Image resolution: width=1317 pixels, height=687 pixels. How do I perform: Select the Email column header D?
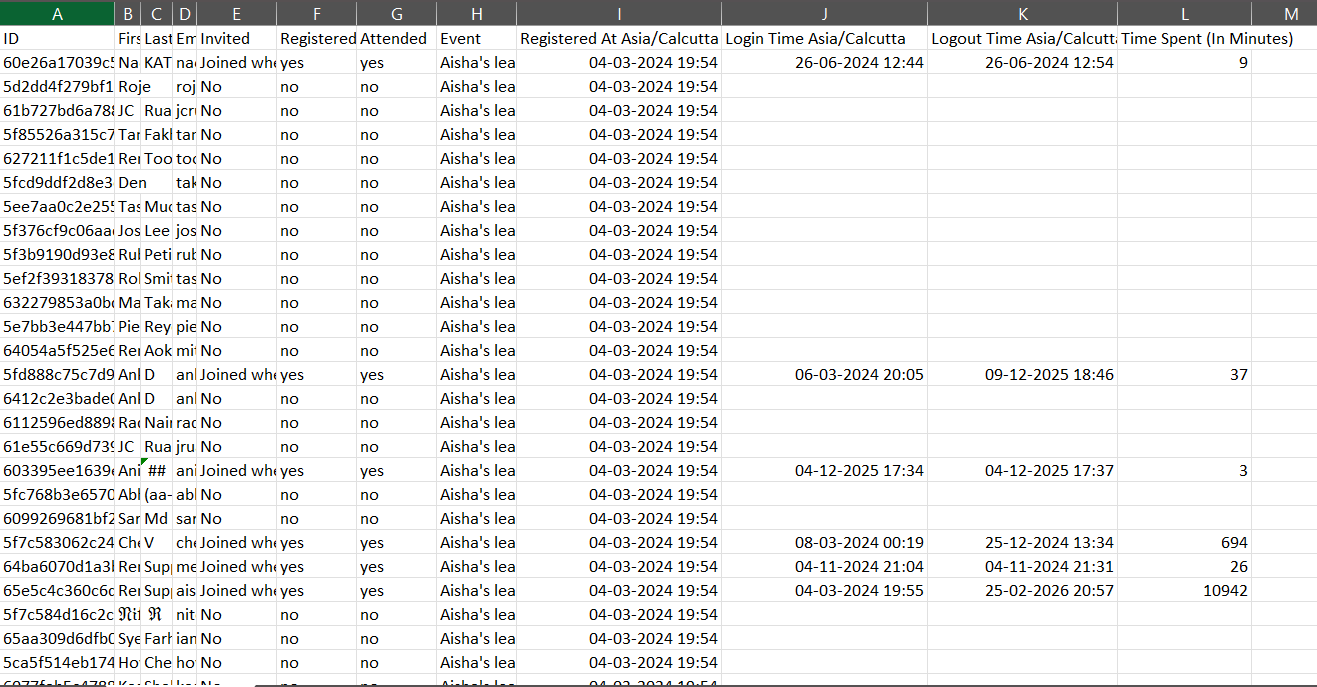tap(184, 14)
